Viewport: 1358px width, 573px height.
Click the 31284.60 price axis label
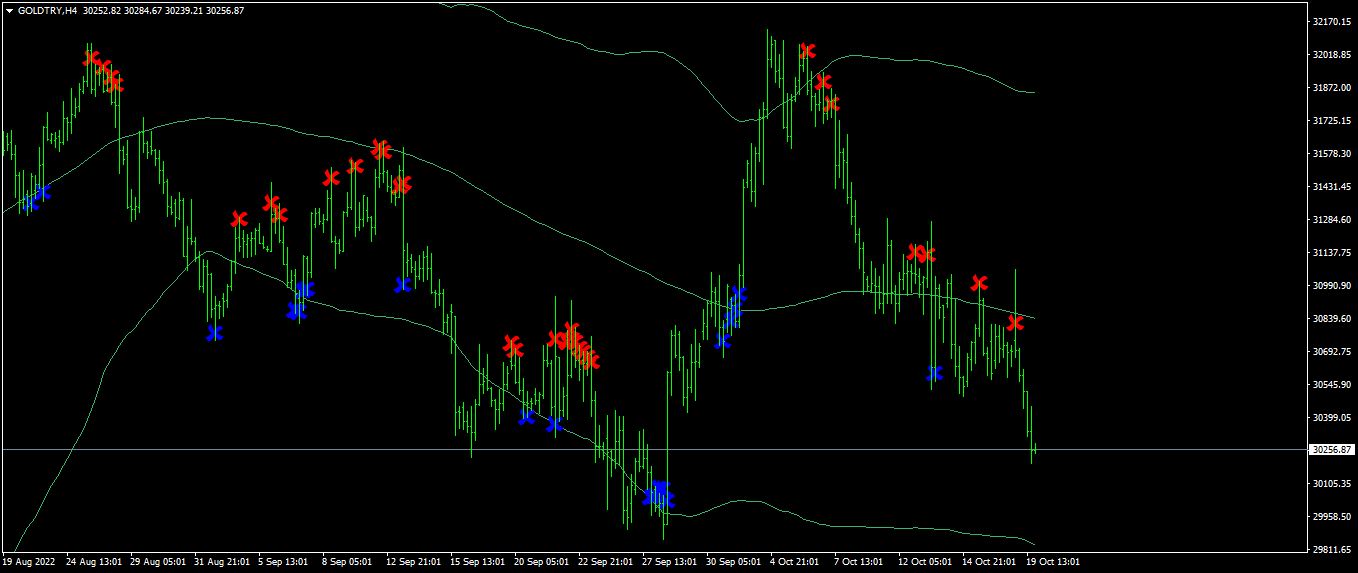(1331, 219)
